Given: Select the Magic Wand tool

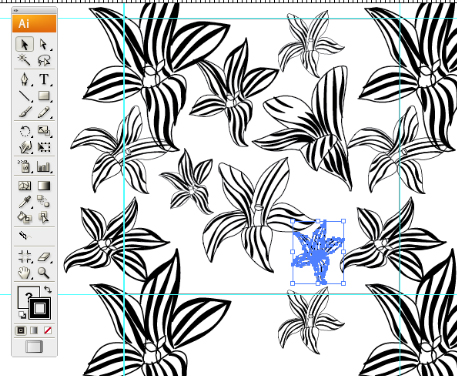Looking at the screenshot, I should click(24, 60).
